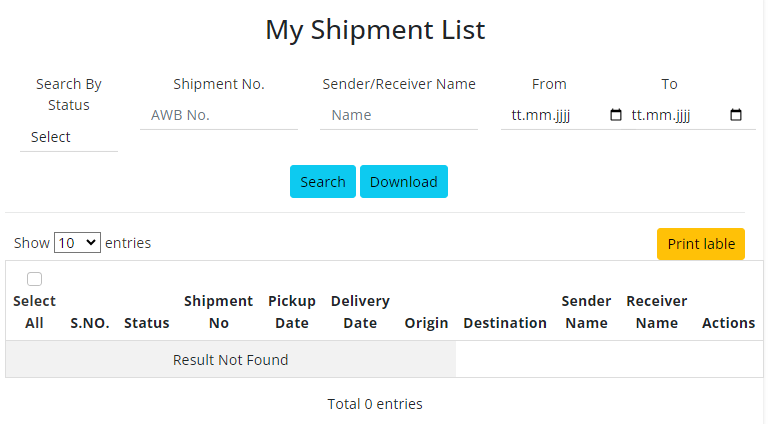Open the Search By Status dropdown
The width and height of the screenshot is (777, 424).
pos(69,137)
